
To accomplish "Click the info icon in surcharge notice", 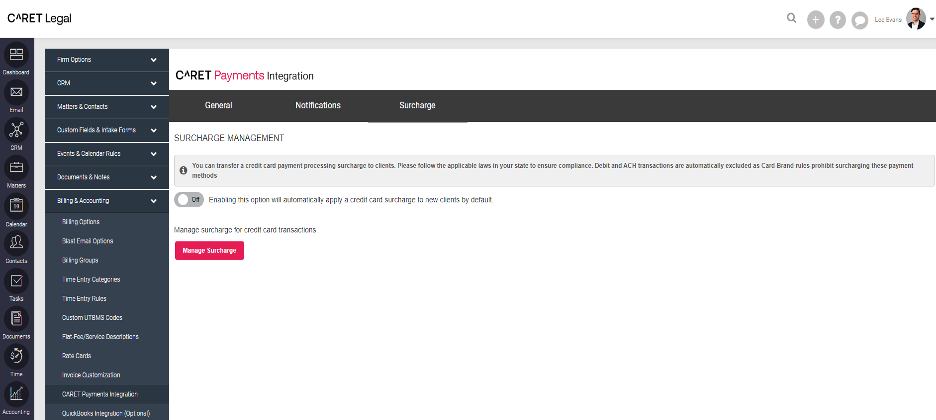I will [x=183, y=171].
